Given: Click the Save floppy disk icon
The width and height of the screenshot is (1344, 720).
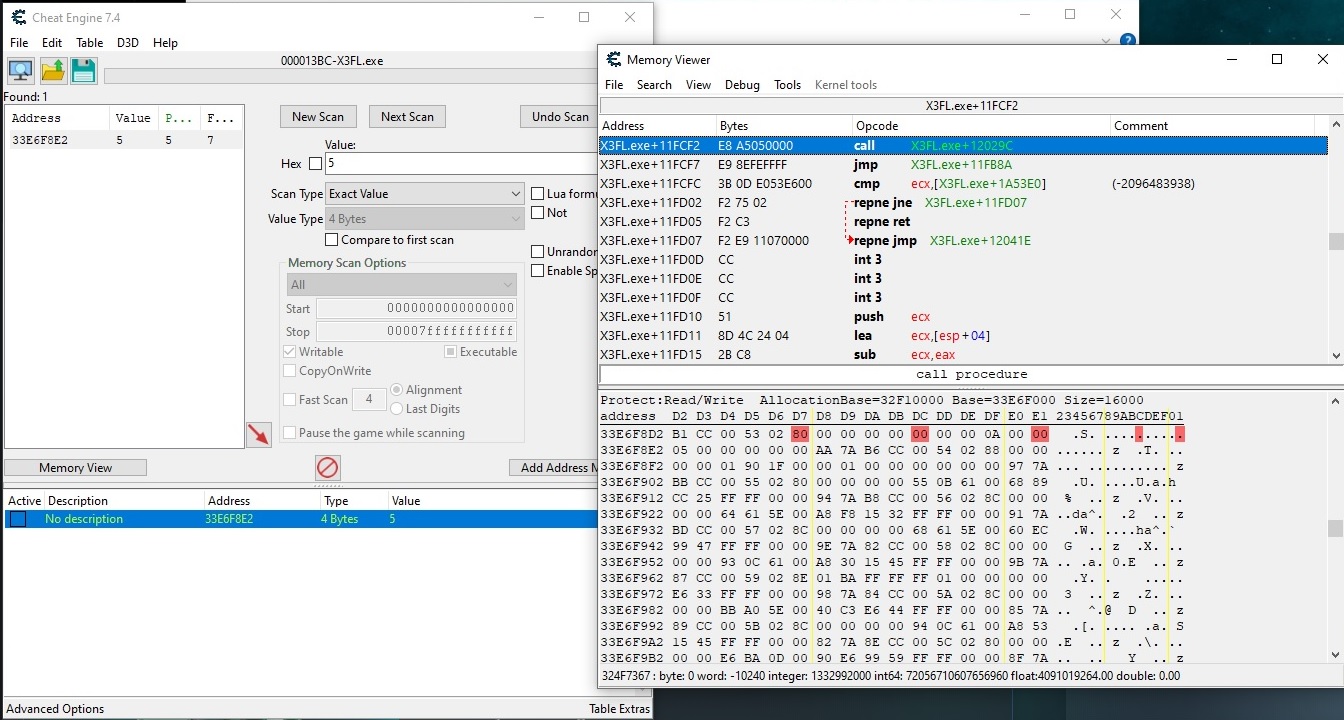Looking at the screenshot, I should [x=83, y=71].
